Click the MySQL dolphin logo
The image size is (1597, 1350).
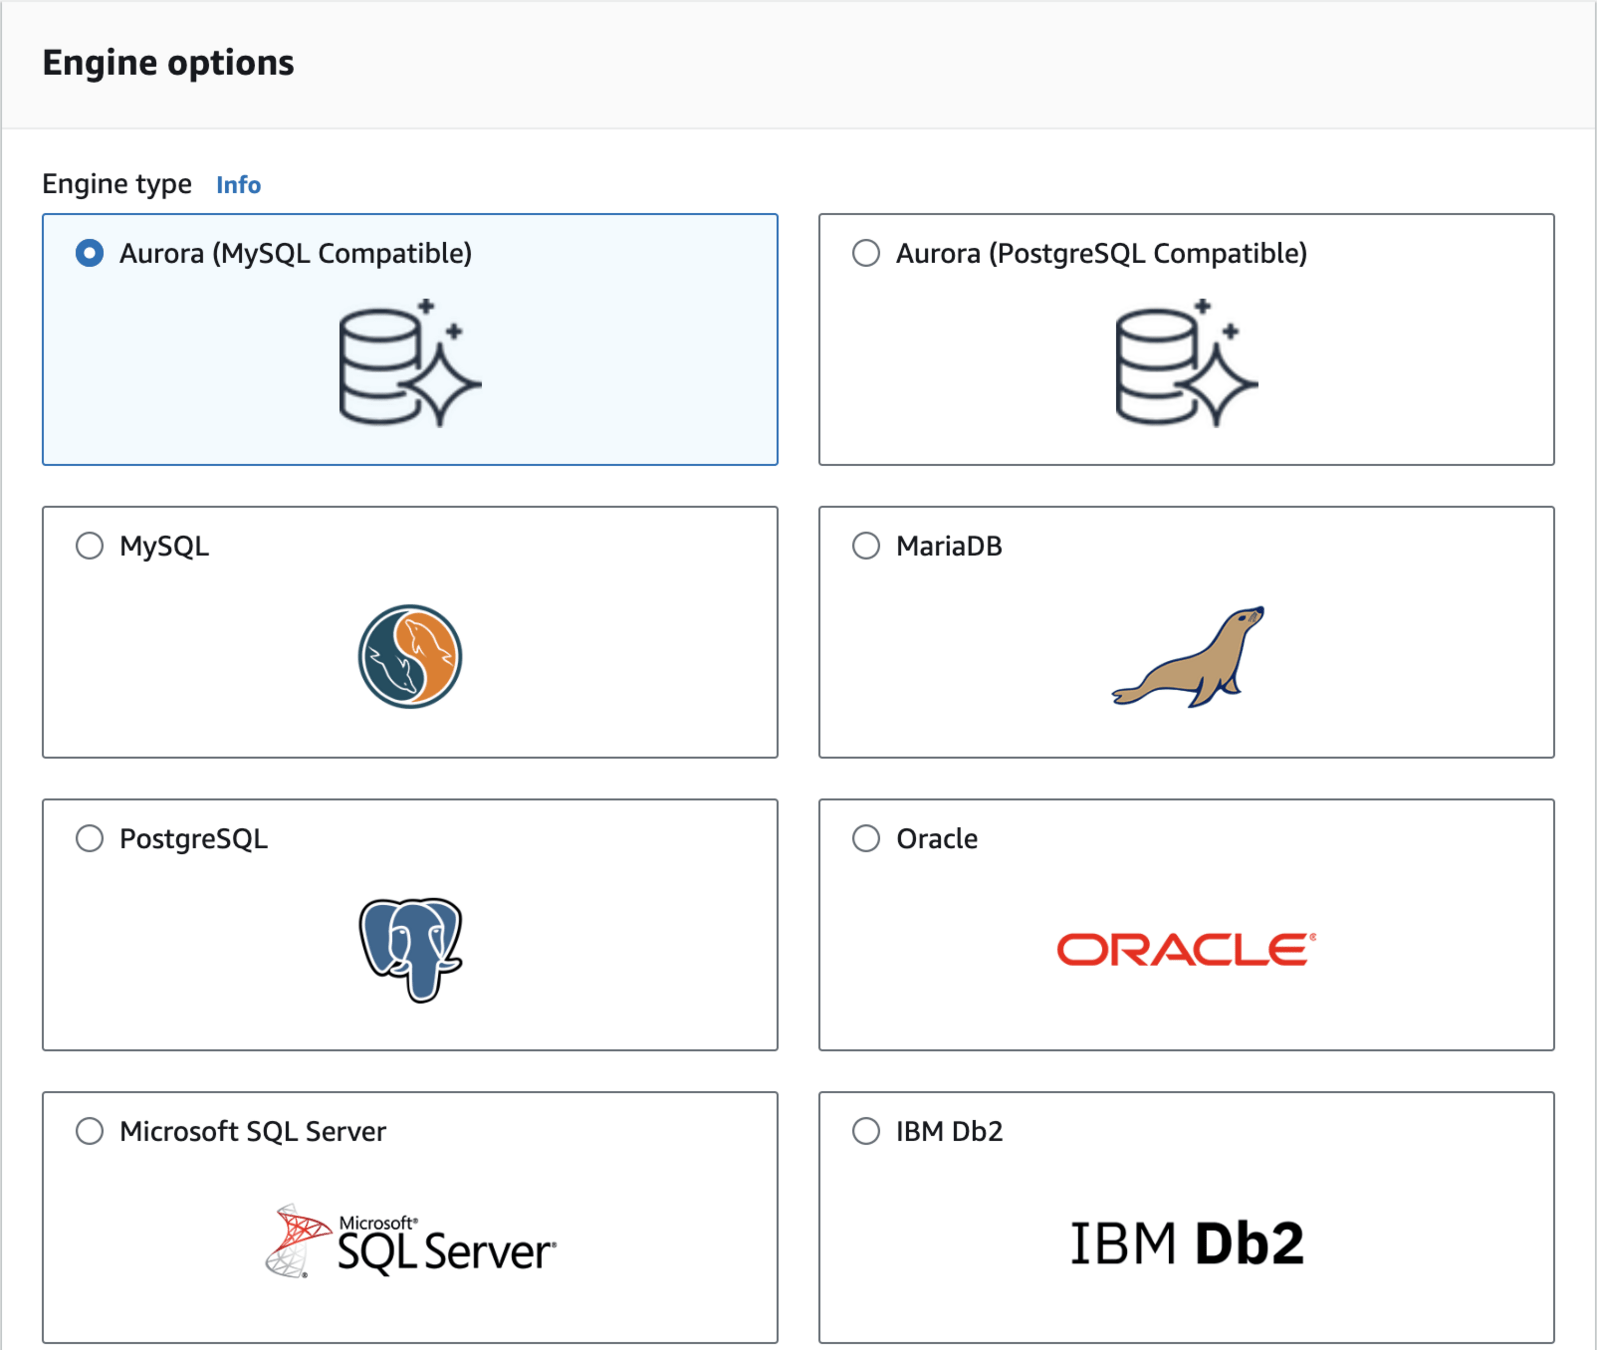[x=410, y=657]
